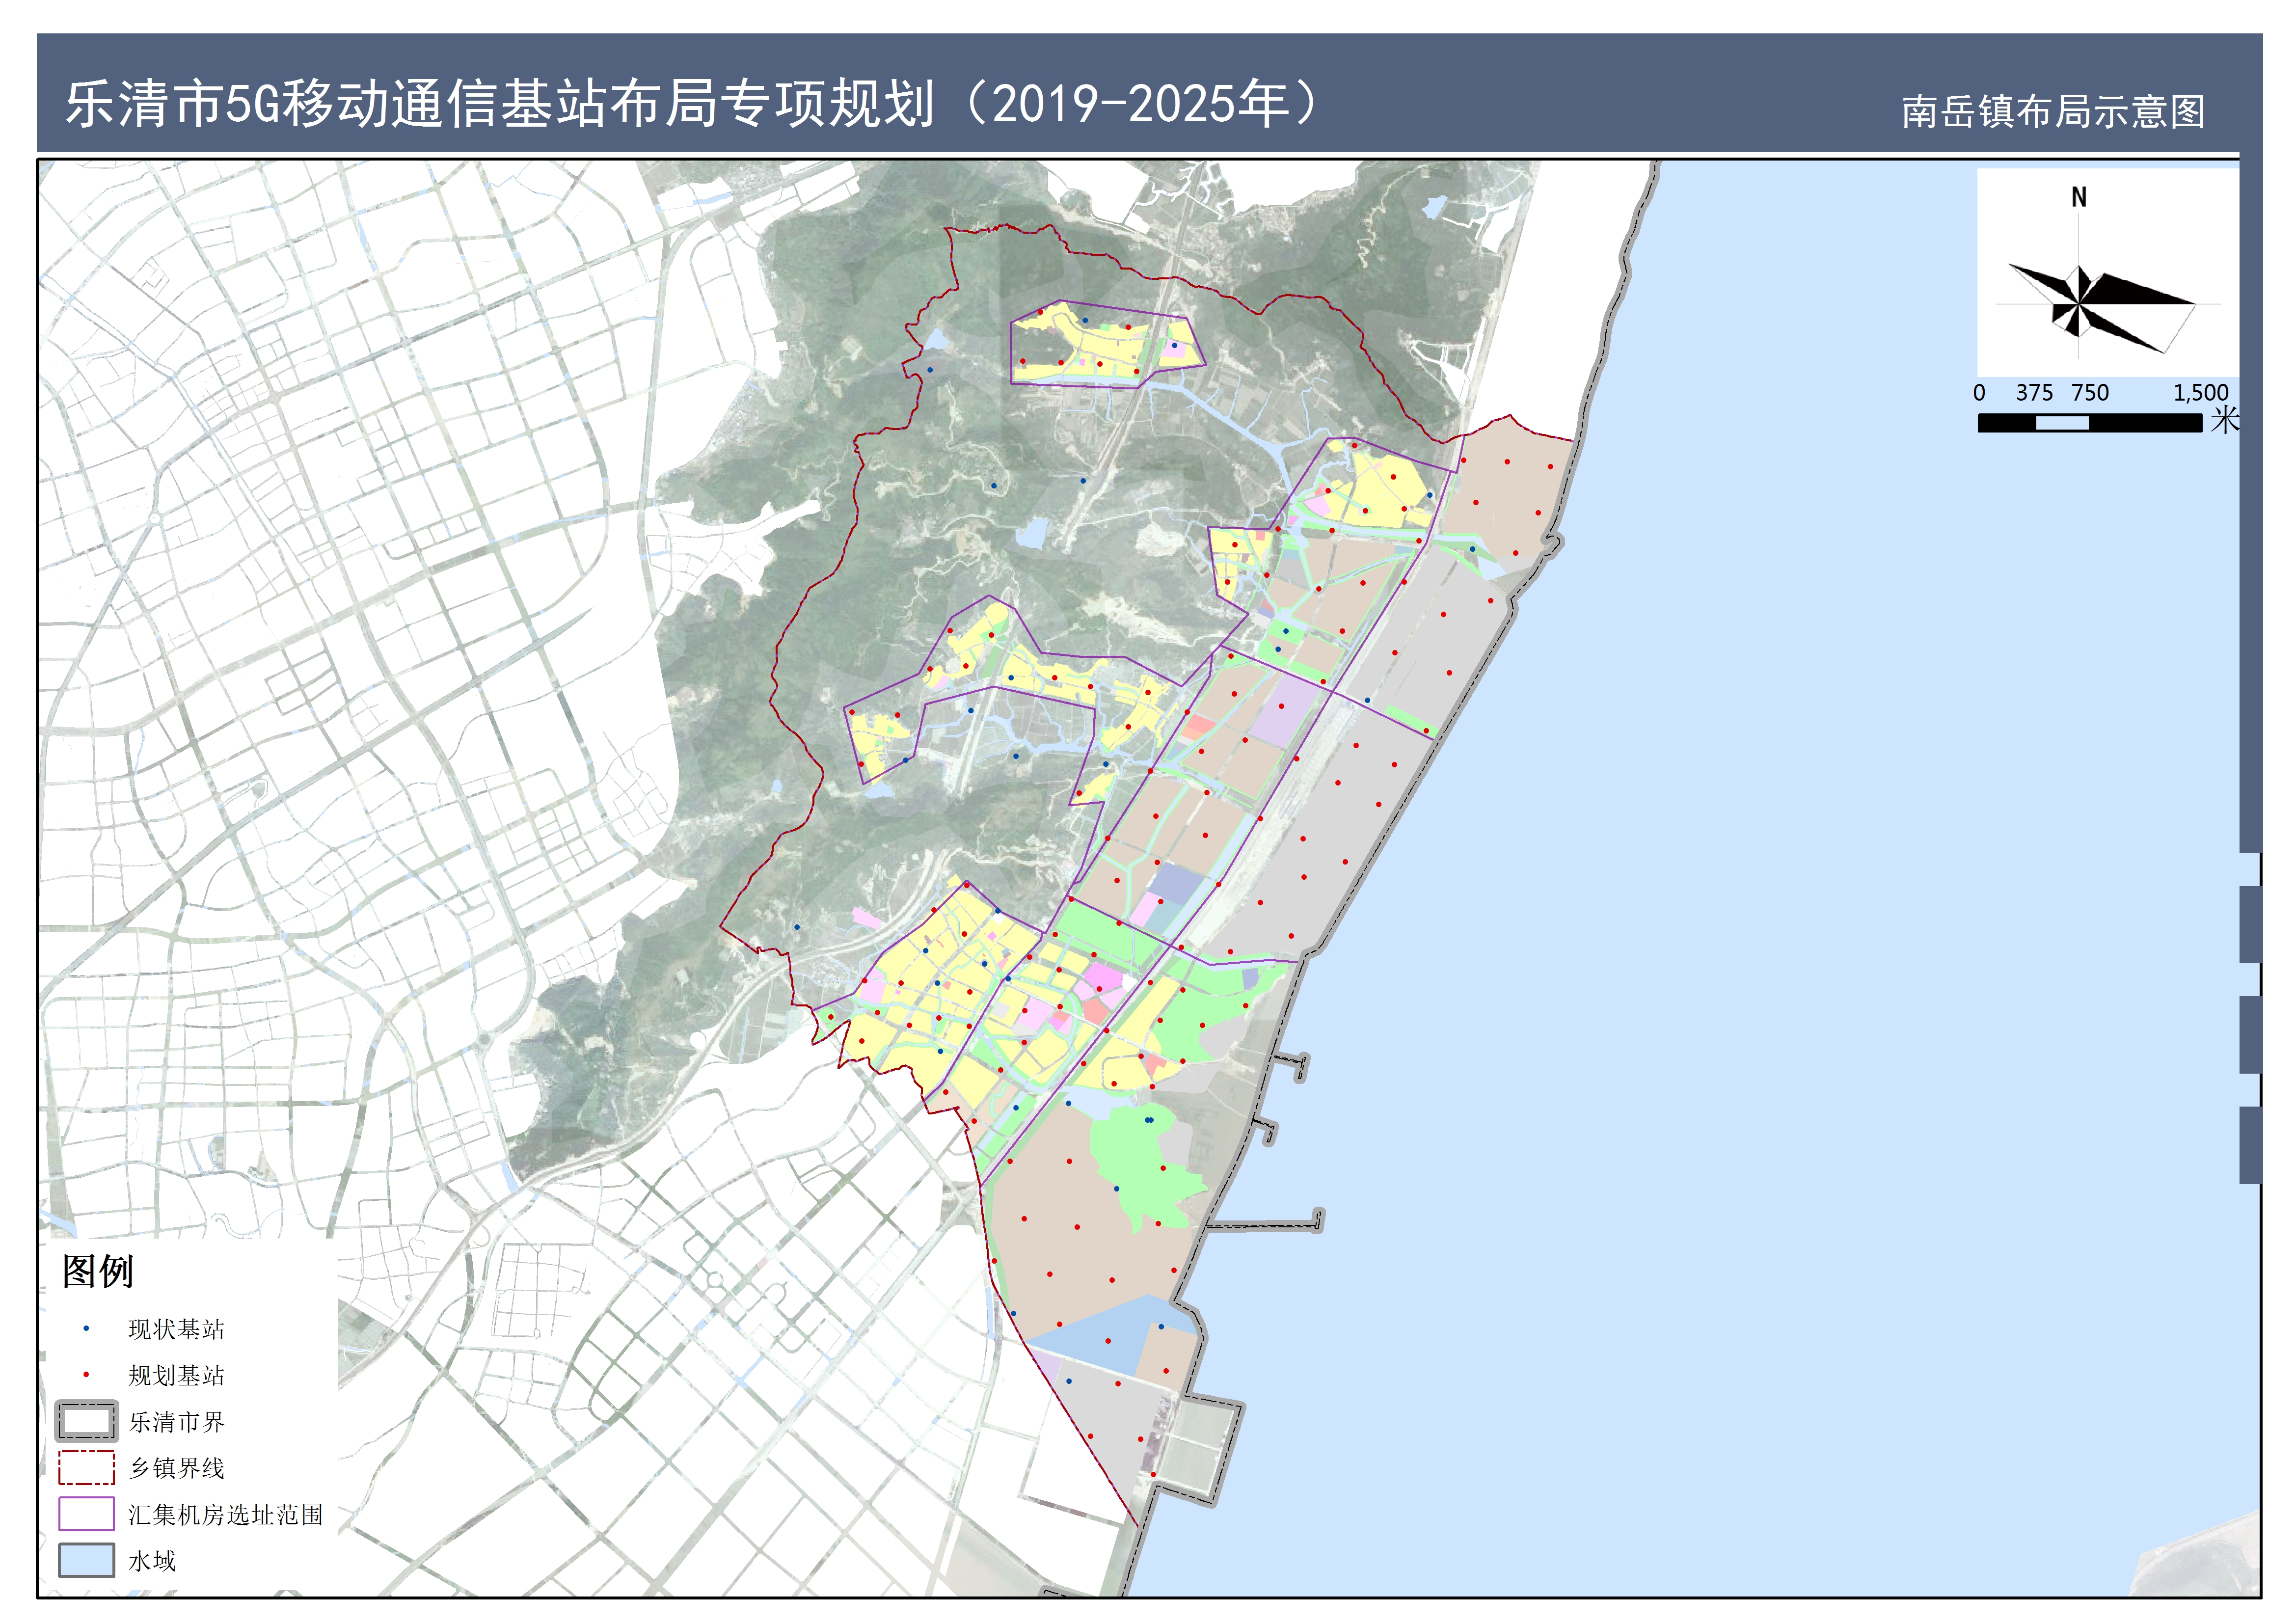Click the scale unit 米
This screenshot has width=2295, height=1624.
[x=2224, y=420]
